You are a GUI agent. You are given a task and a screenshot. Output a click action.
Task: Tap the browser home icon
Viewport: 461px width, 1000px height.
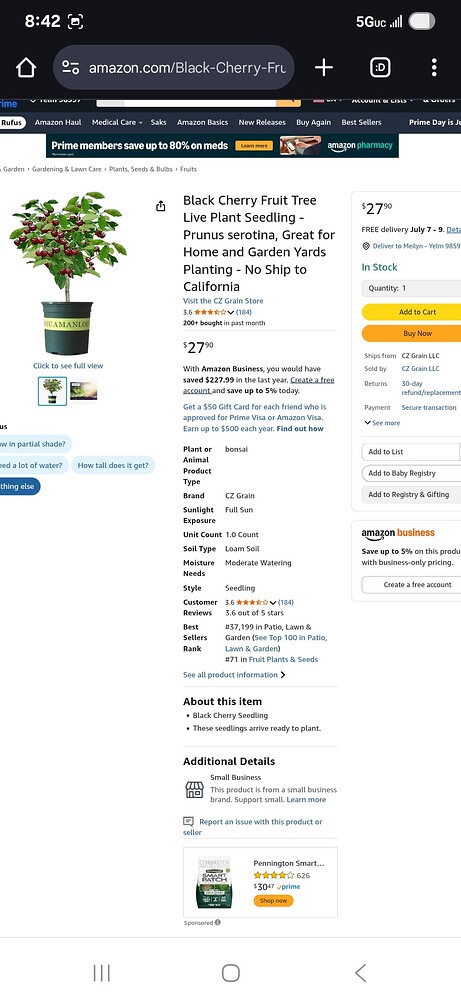26,68
